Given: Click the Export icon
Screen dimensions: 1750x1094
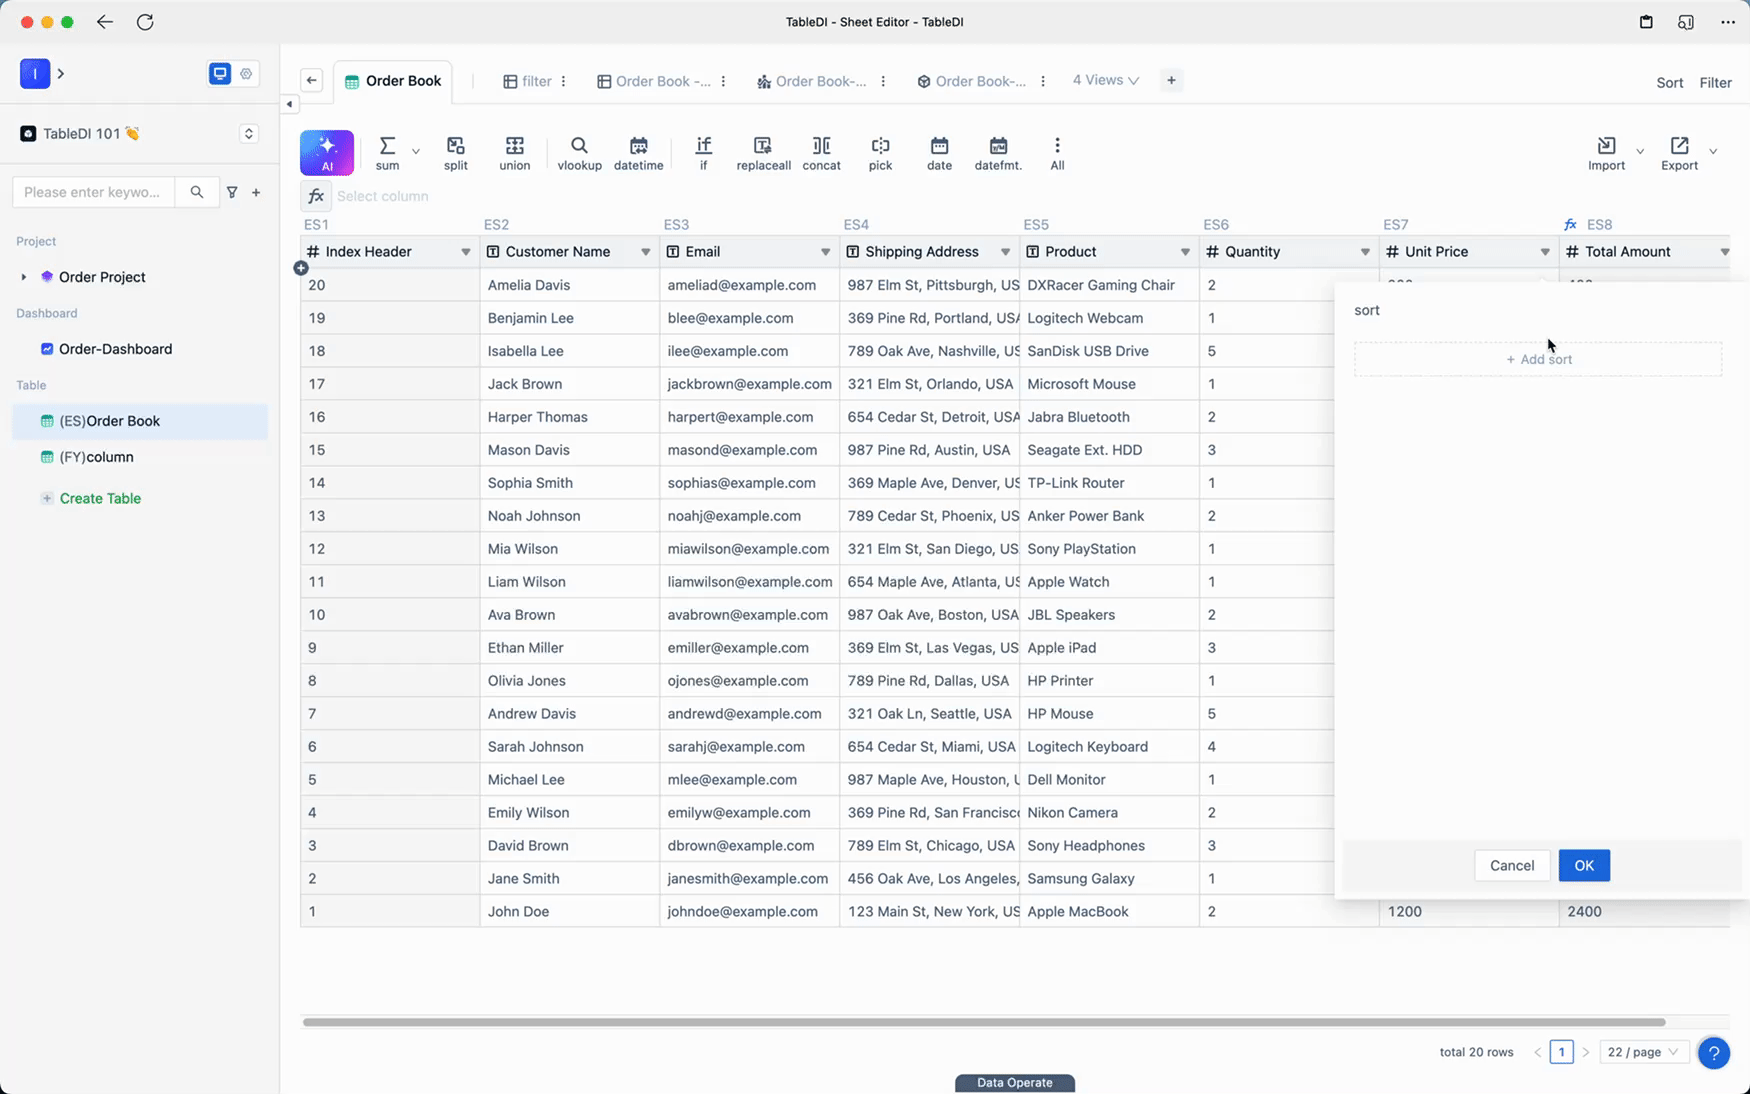Looking at the screenshot, I should [1679, 146].
